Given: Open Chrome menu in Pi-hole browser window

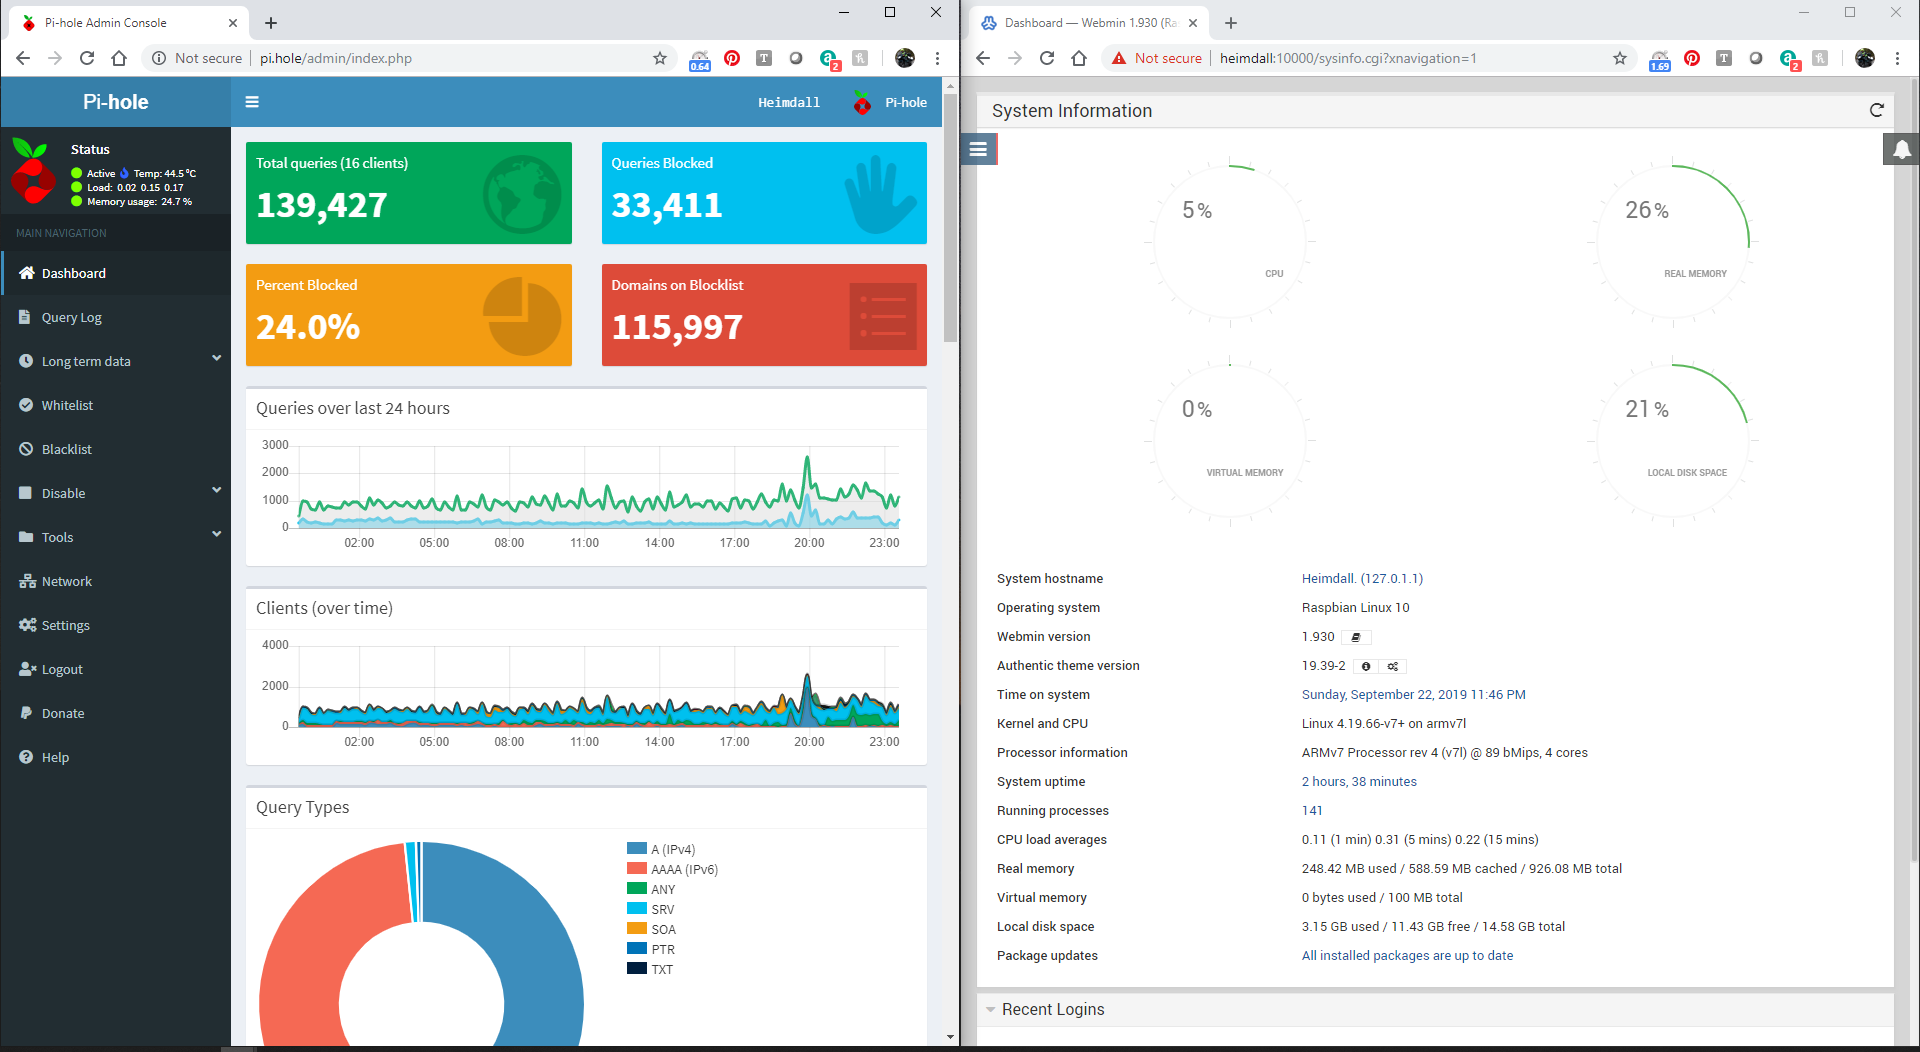Looking at the screenshot, I should [x=937, y=58].
